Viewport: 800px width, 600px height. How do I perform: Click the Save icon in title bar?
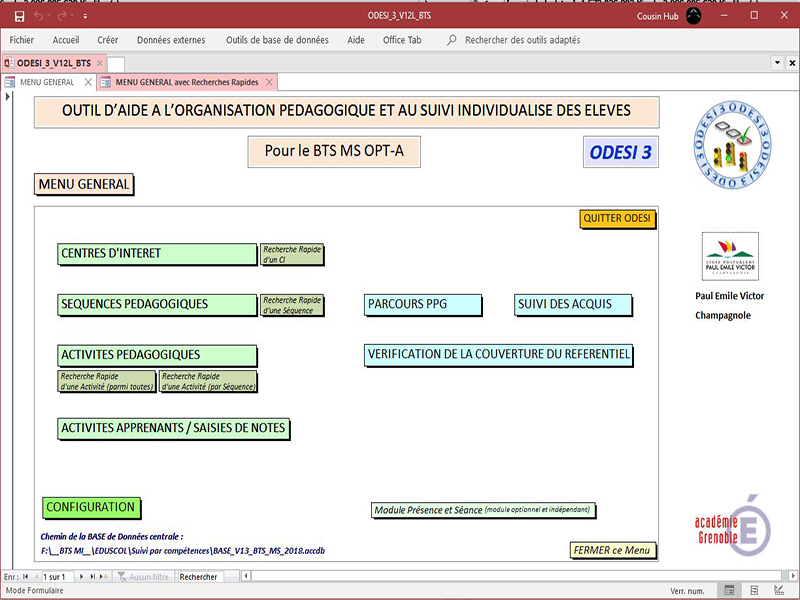[x=19, y=16]
